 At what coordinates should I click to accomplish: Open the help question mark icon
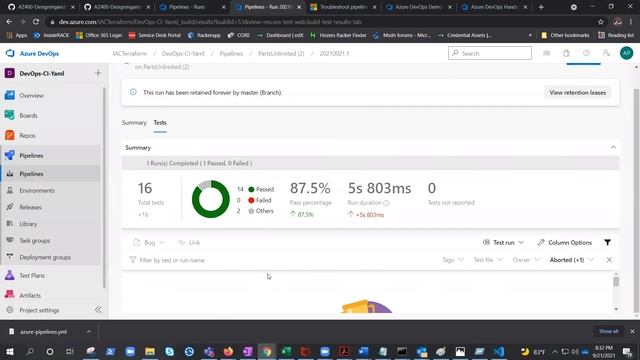586,53
